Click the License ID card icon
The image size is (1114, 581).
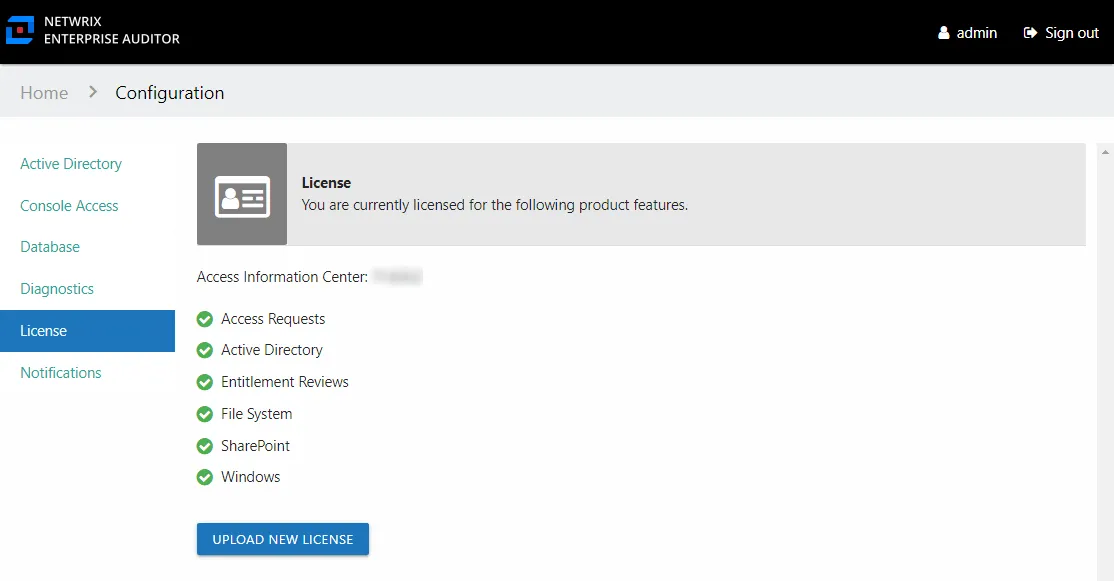pos(242,196)
